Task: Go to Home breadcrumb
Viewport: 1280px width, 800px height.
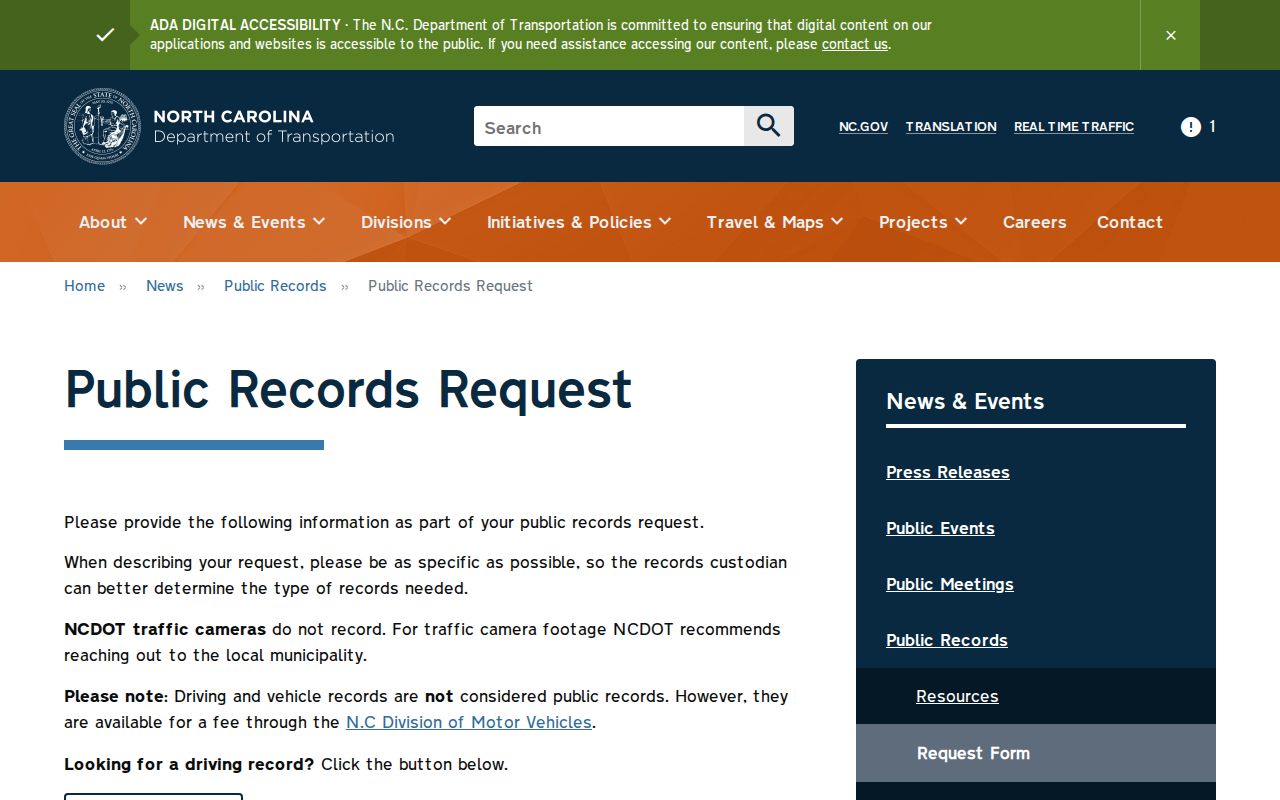Action: click(84, 286)
